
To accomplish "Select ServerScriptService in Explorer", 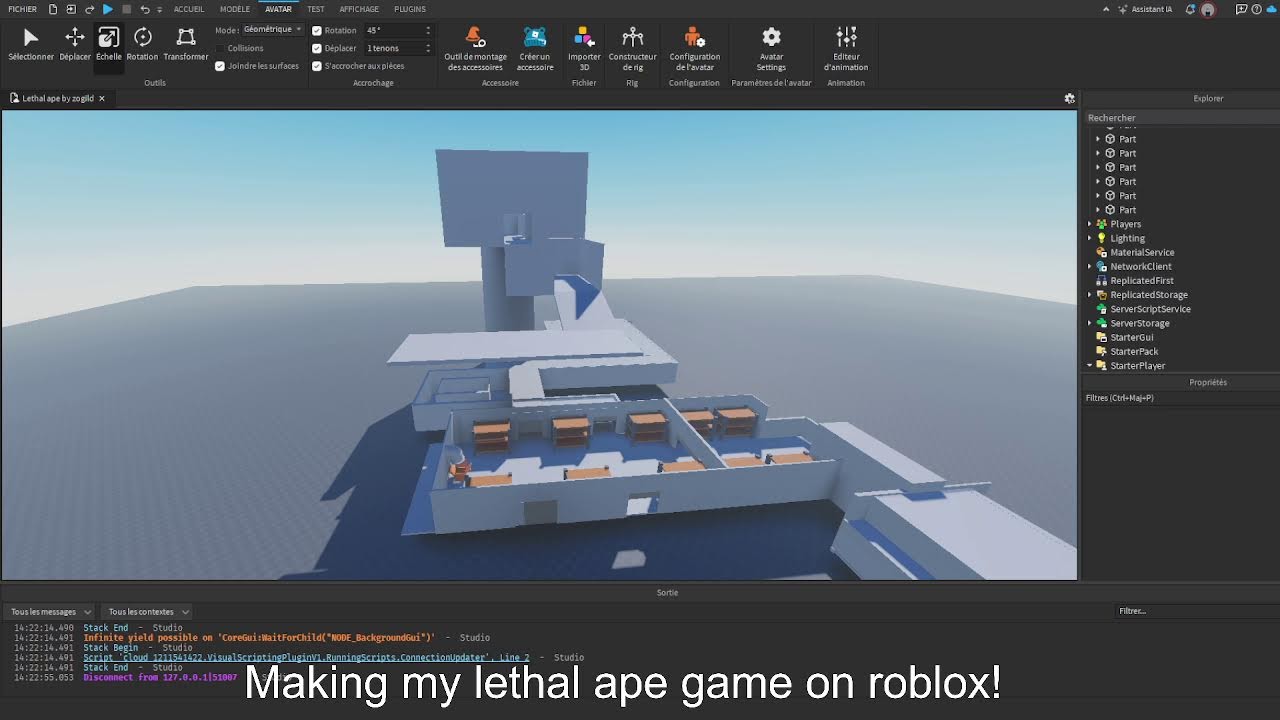I will tap(1150, 309).
